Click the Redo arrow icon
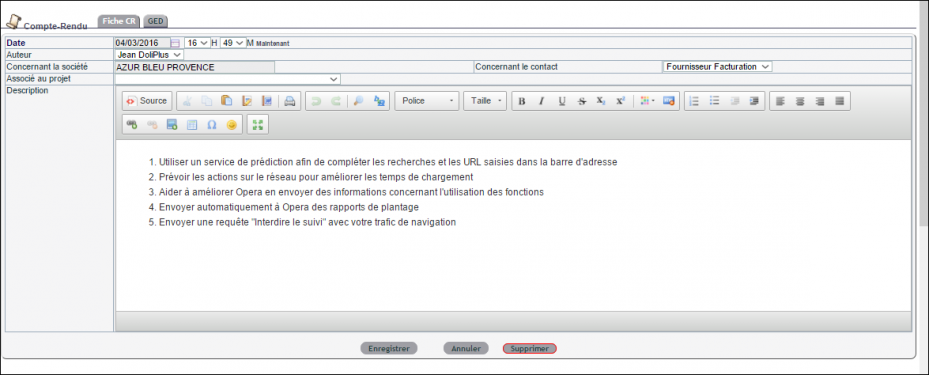Viewport: 929px width, 375px height. [x=335, y=101]
